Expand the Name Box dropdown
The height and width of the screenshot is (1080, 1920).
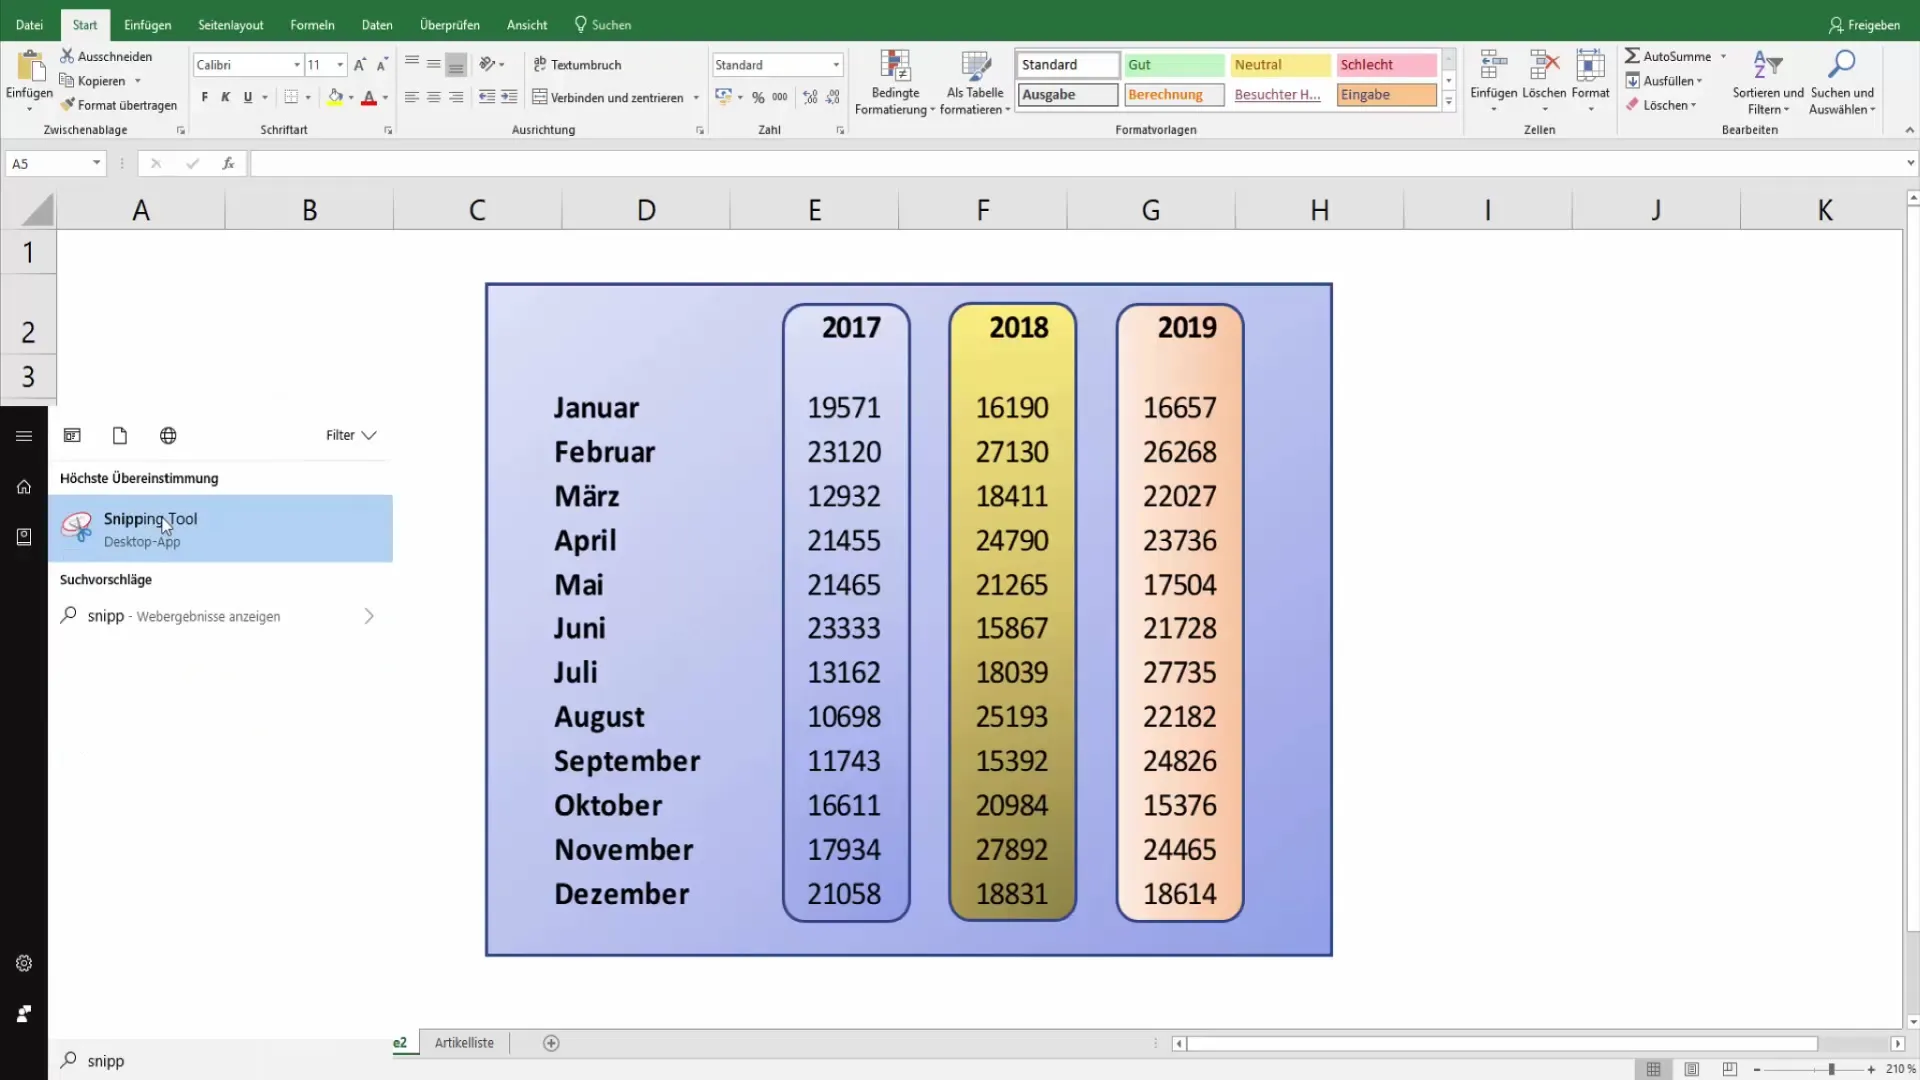(x=96, y=163)
